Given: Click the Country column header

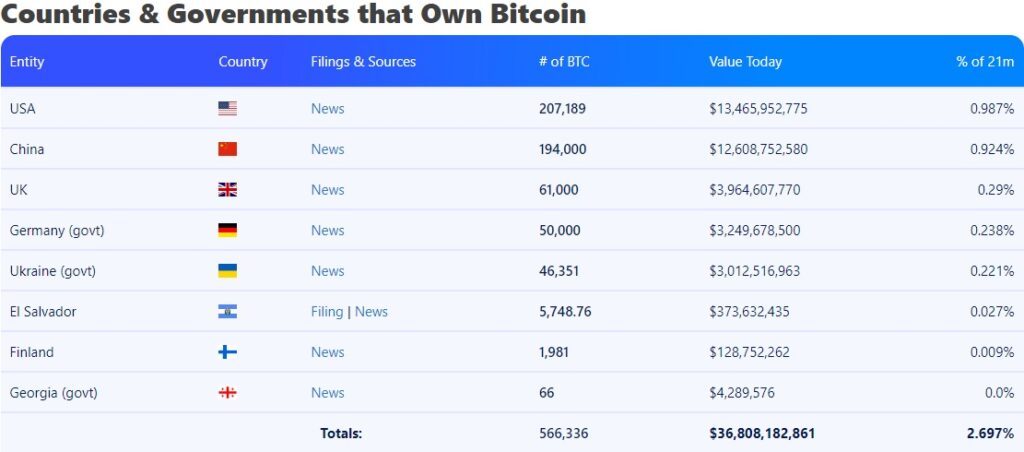Looking at the screenshot, I should (x=243, y=62).
